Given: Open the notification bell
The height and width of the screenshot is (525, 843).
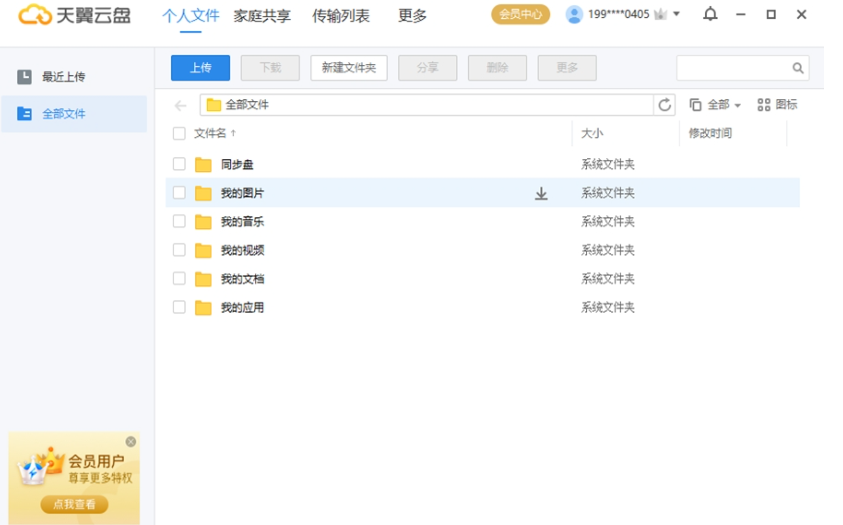Looking at the screenshot, I should (x=710, y=14).
